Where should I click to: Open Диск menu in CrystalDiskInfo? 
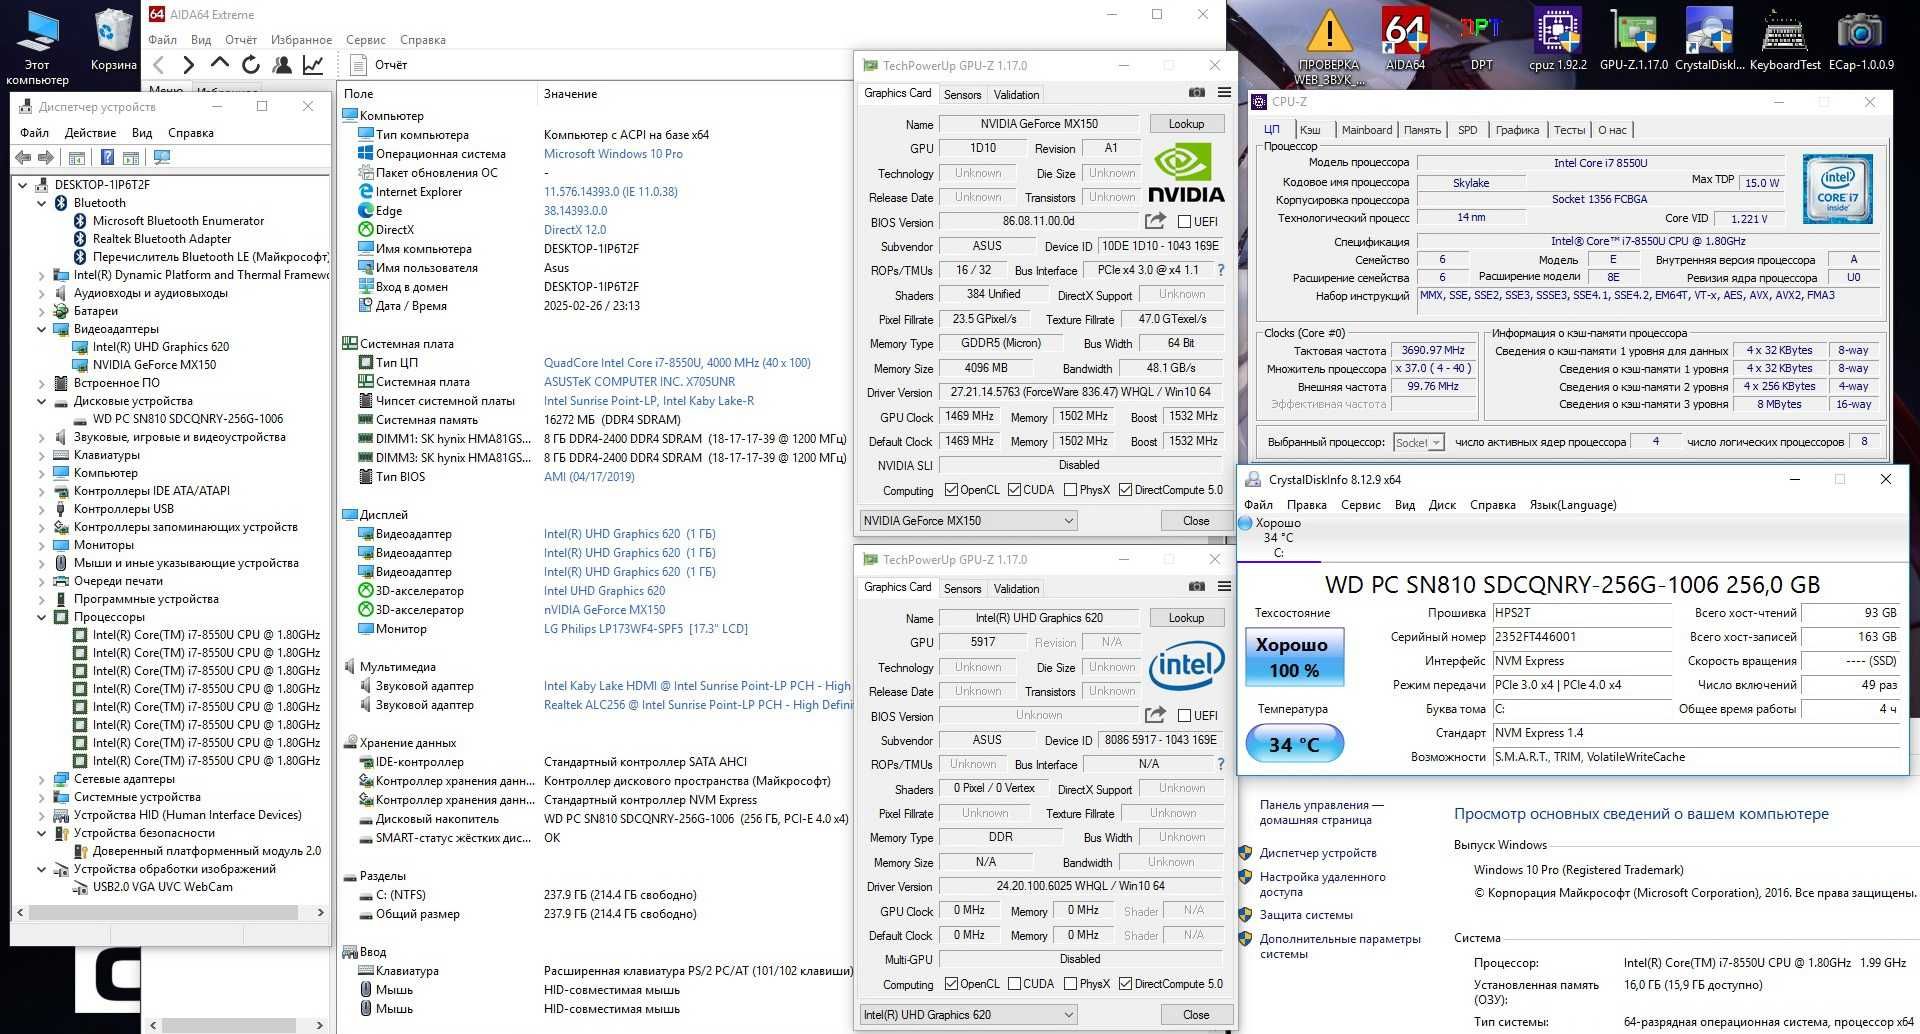1442,505
